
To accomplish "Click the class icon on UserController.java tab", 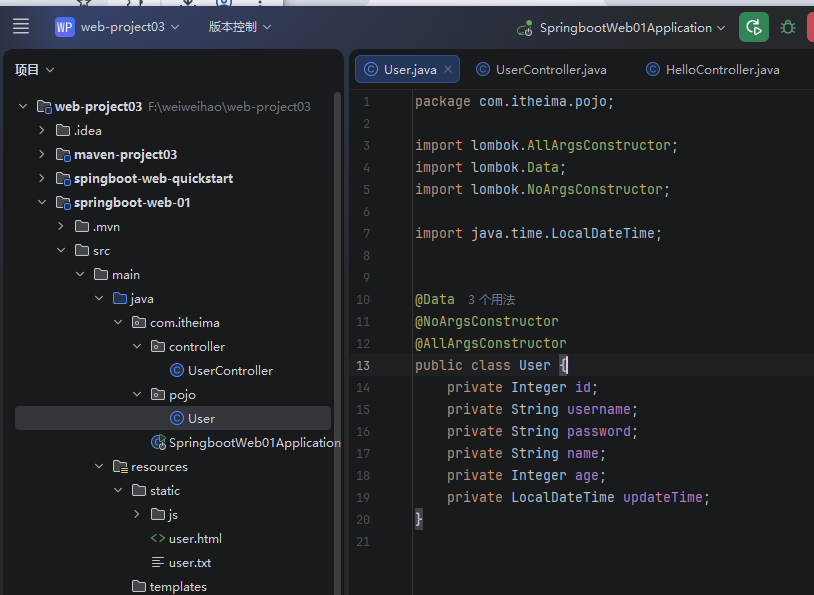I will point(483,69).
